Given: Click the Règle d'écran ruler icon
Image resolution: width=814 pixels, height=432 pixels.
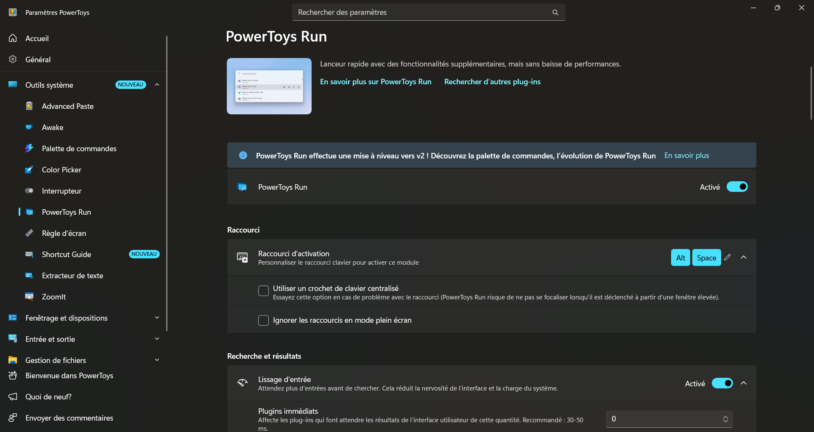Looking at the screenshot, I should [x=29, y=233].
